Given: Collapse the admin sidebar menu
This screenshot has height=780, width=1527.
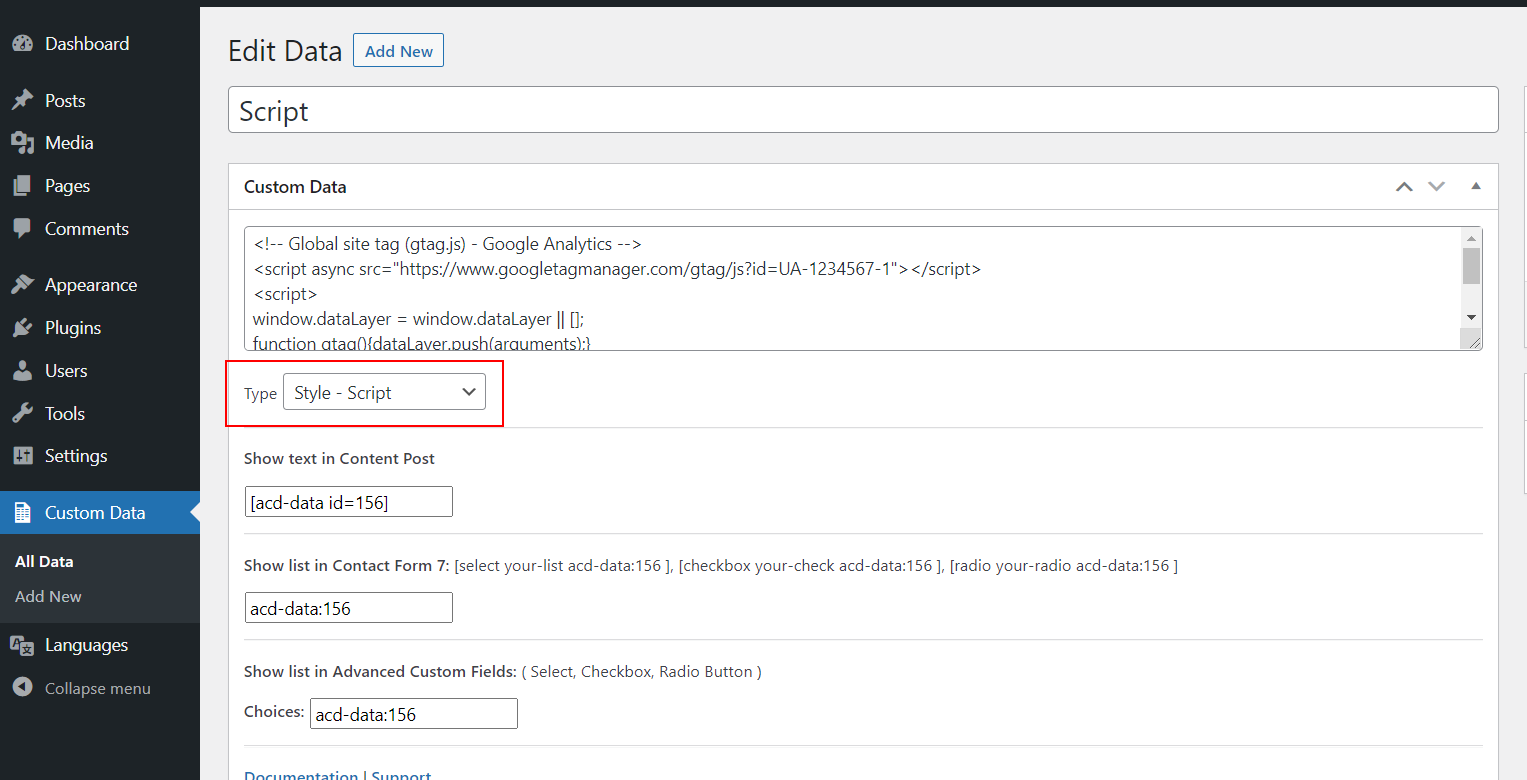Looking at the screenshot, I should pos(98,688).
